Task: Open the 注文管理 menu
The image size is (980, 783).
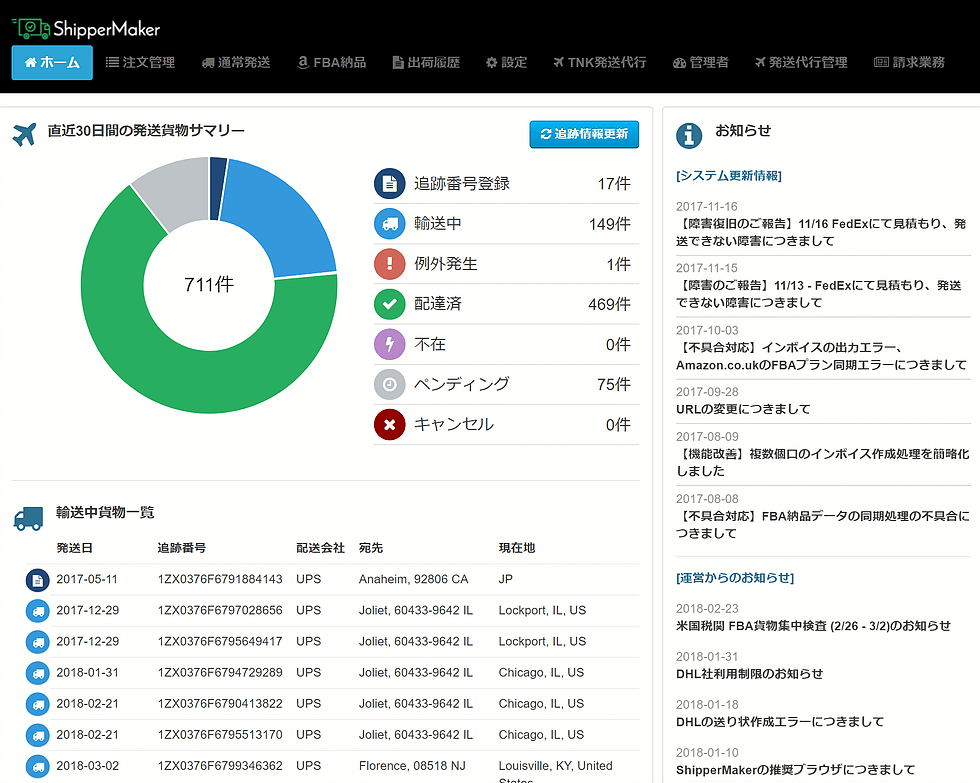Action: (x=140, y=62)
